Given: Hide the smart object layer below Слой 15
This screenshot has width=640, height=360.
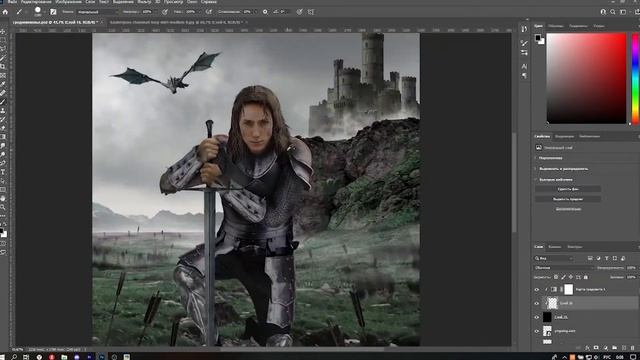Looking at the screenshot, I should (x=536, y=331).
